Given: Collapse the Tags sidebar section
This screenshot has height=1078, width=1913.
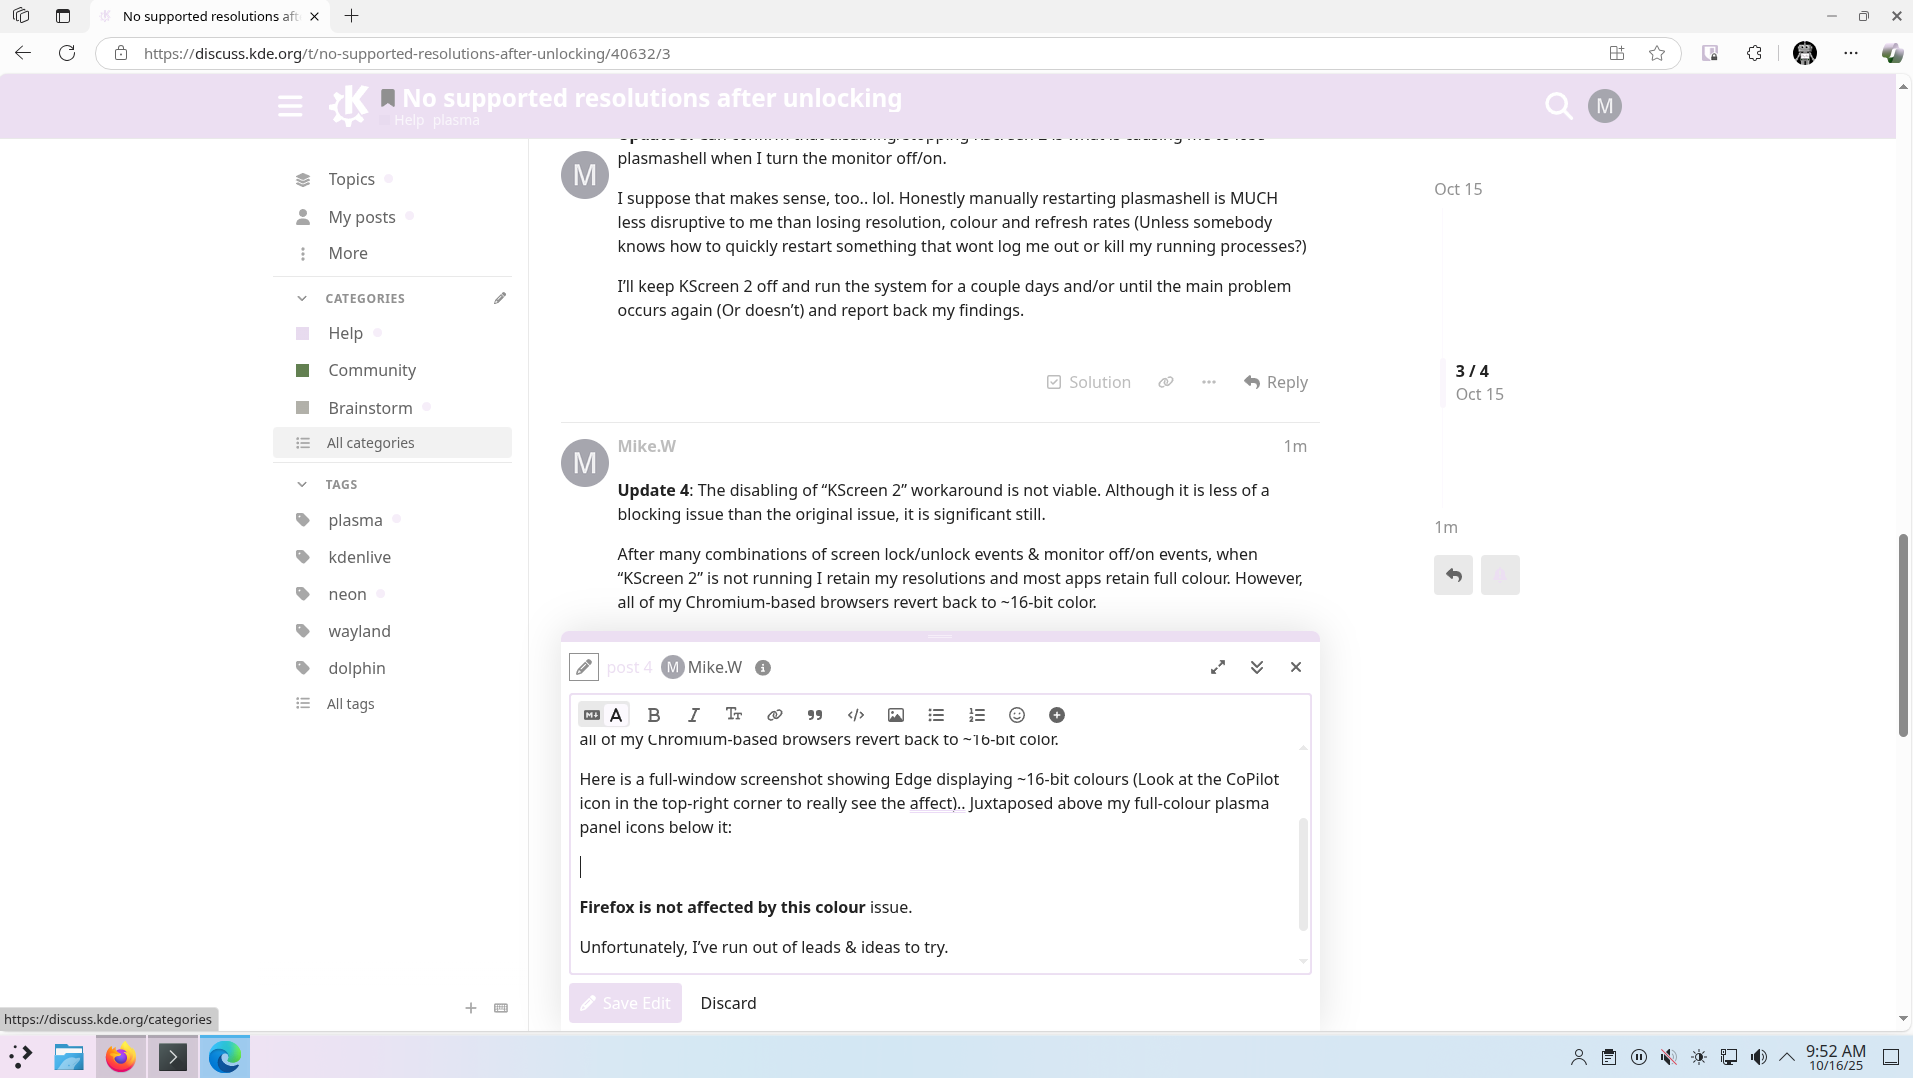Looking at the screenshot, I should (302, 484).
